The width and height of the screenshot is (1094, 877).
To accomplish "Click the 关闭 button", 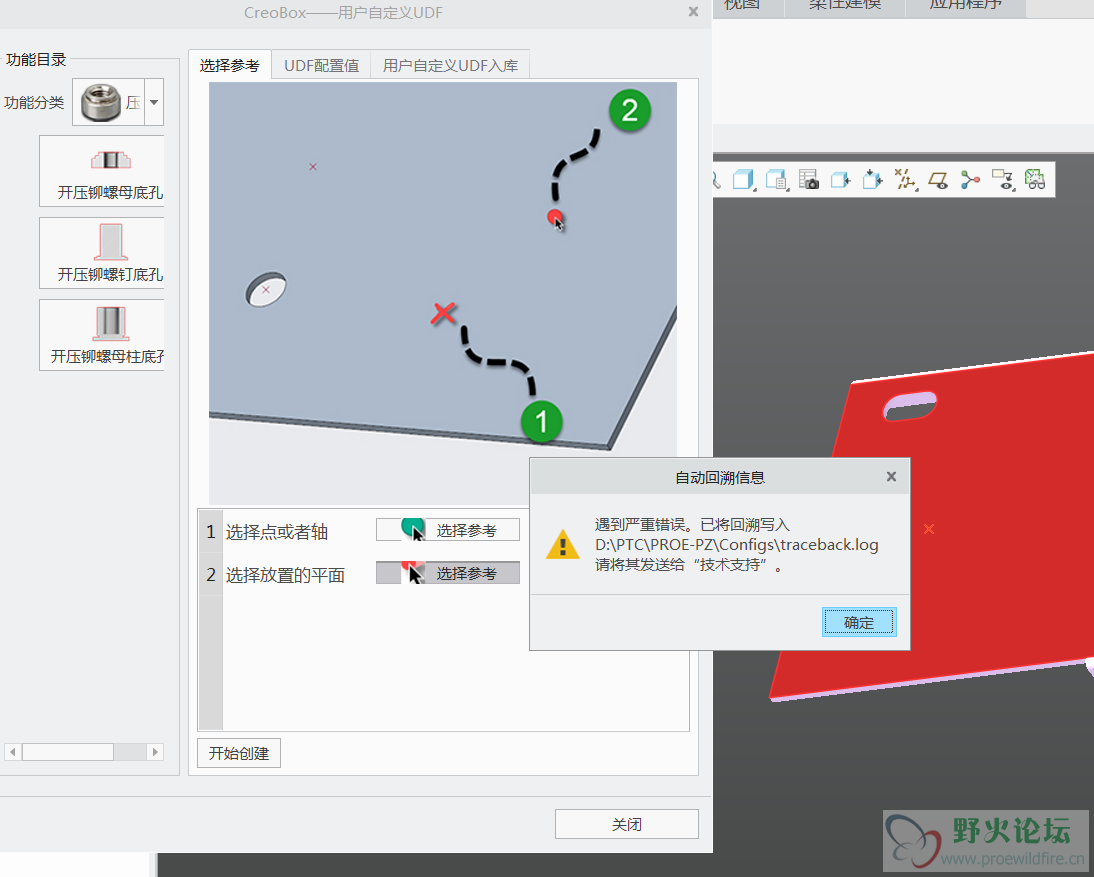I will (627, 824).
